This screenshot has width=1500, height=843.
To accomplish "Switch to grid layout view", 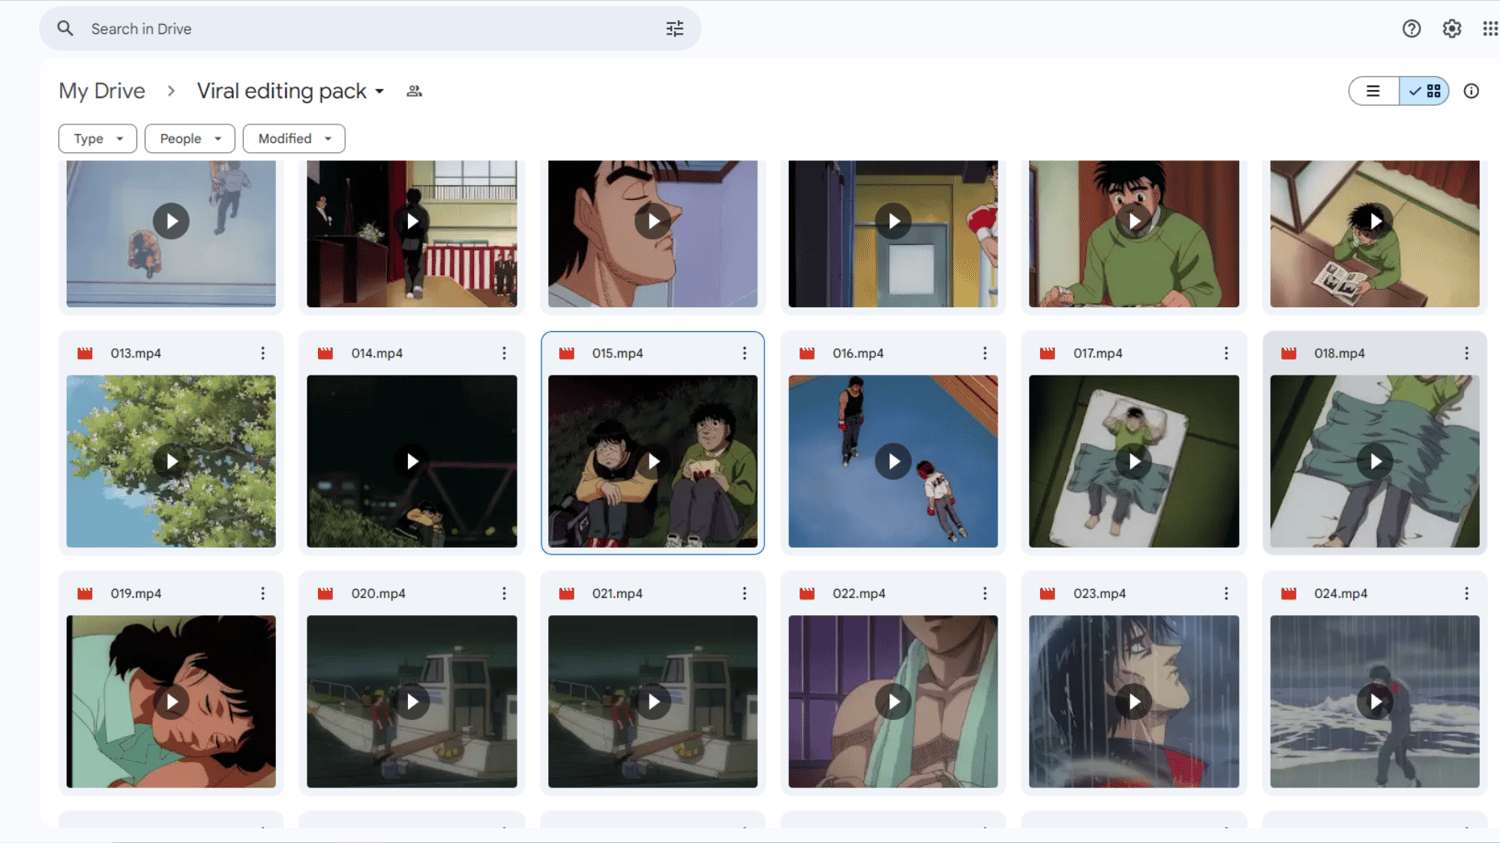I will 1424,91.
